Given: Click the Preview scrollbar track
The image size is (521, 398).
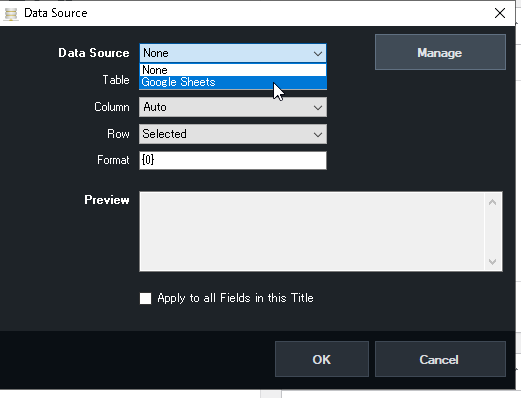Looking at the screenshot, I should click(x=493, y=232).
